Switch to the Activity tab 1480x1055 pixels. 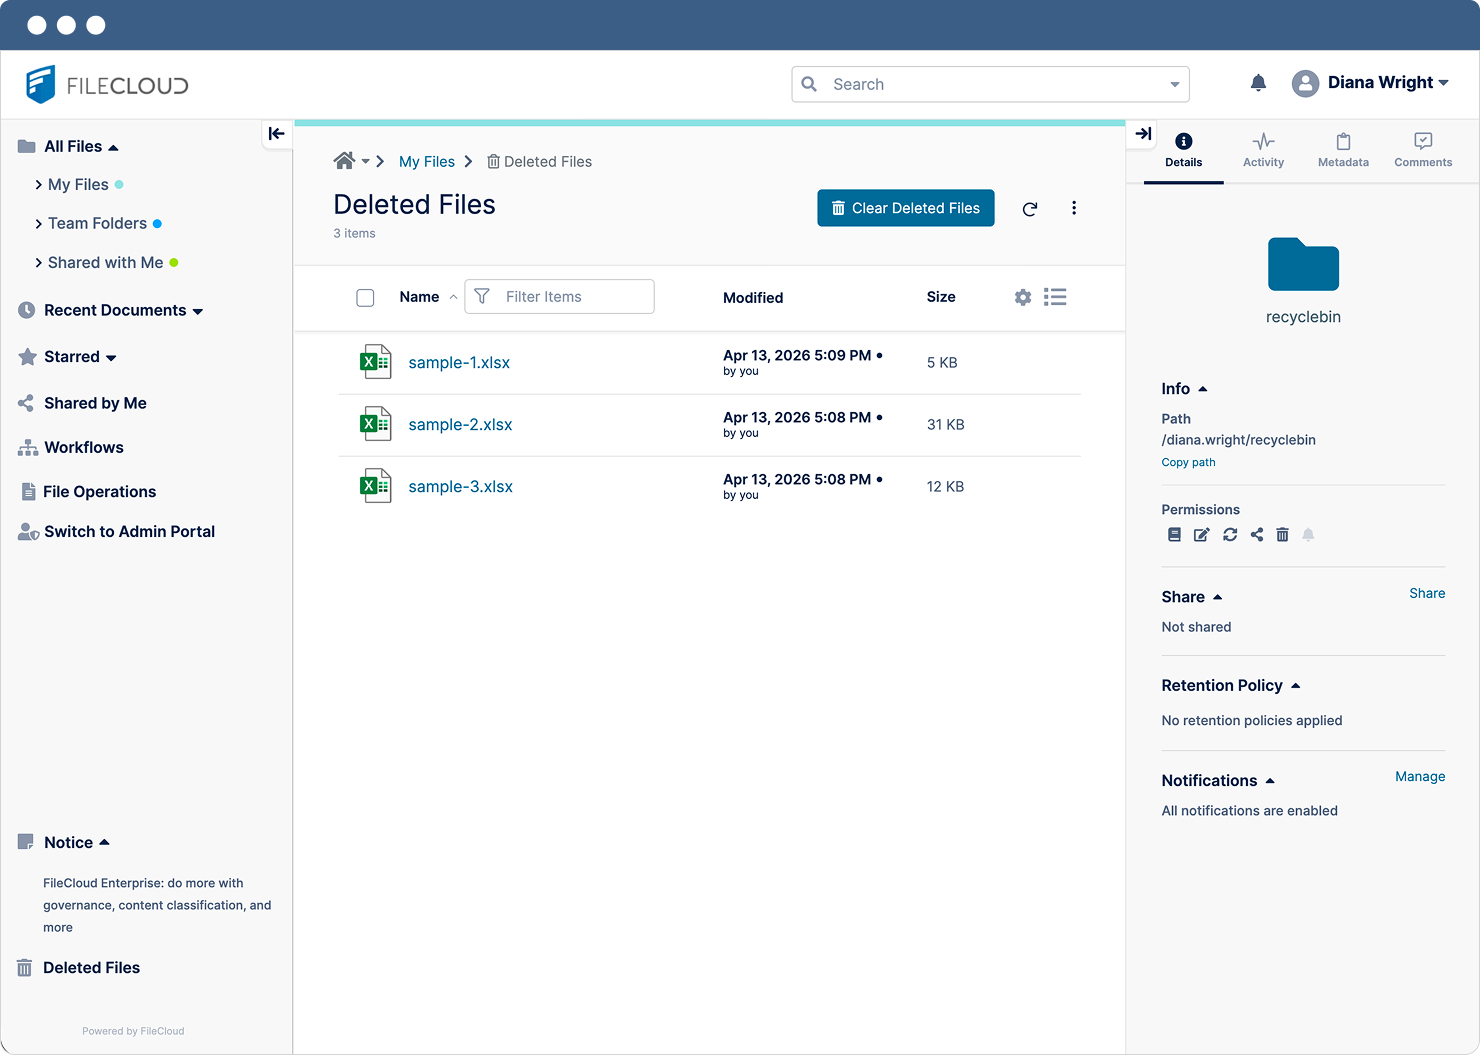tap(1263, 150)
